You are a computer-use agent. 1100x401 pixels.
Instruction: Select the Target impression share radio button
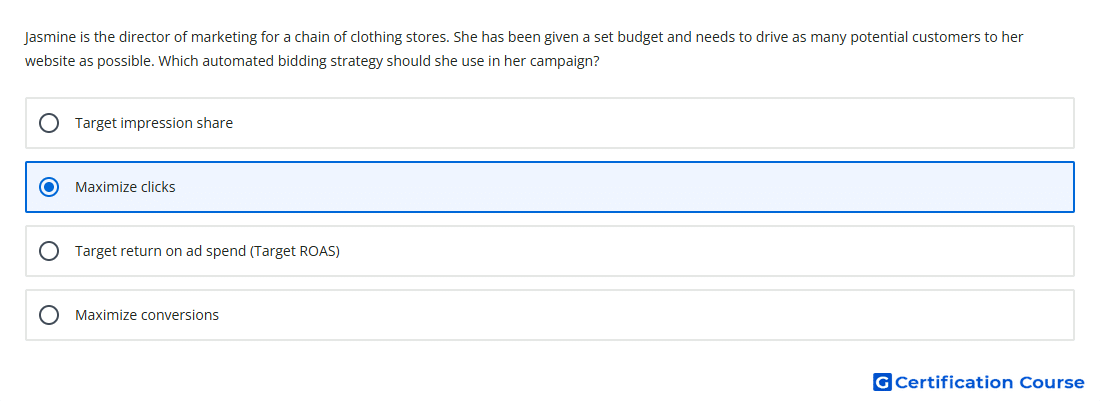tap(49, 123)
